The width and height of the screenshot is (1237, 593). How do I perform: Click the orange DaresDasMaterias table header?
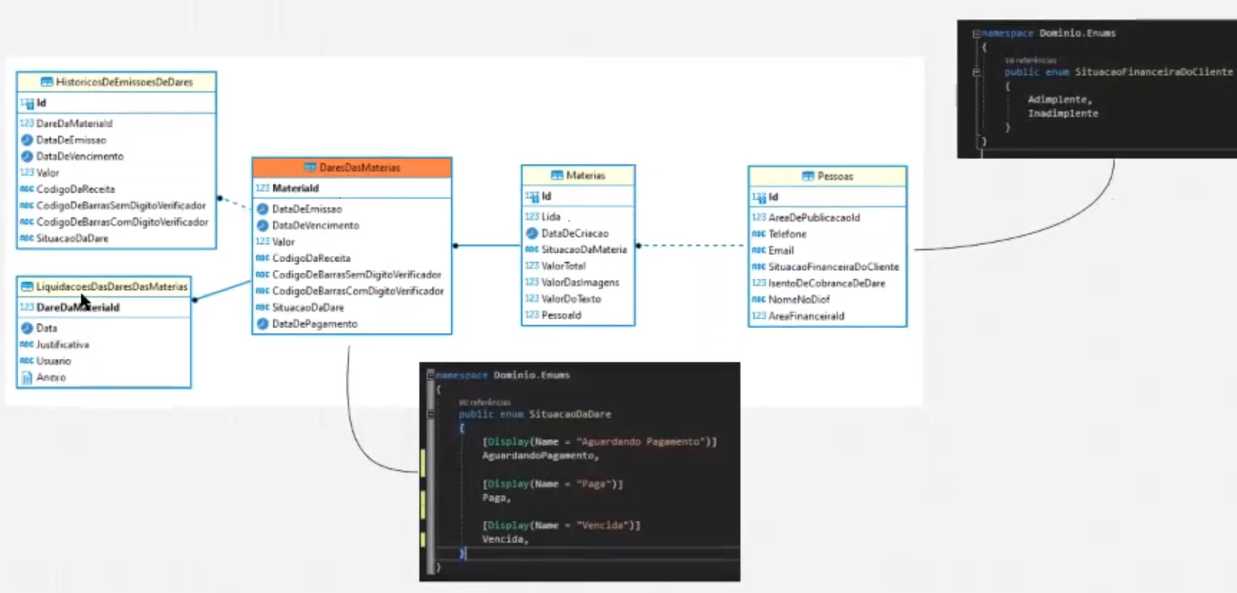(x=352, y=168)
